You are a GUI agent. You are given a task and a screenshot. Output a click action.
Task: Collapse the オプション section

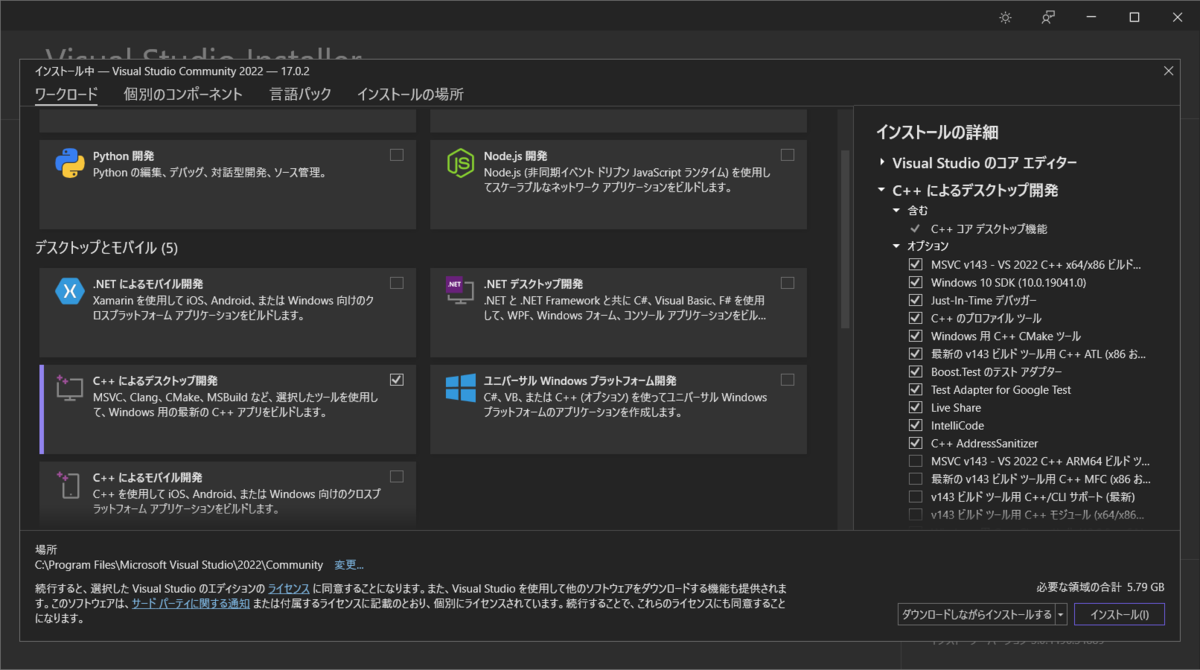[x=897, y=246]
